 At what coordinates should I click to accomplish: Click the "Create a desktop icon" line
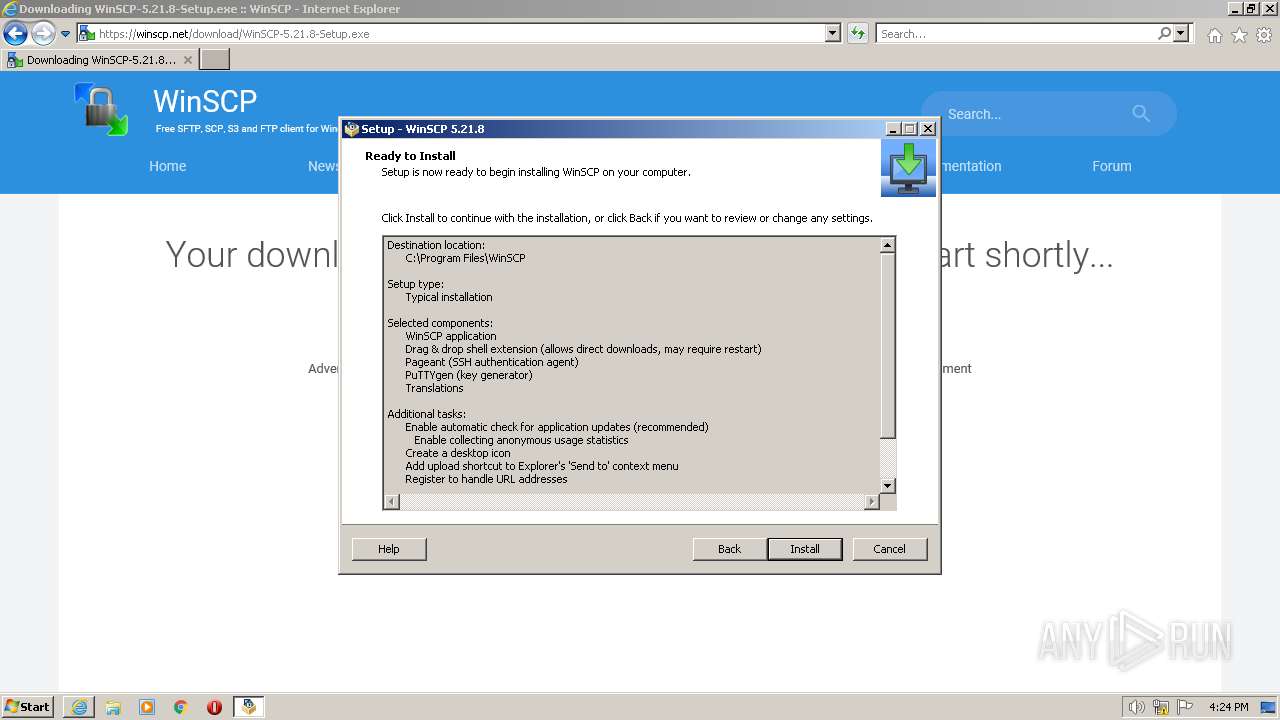pos(458,453)
